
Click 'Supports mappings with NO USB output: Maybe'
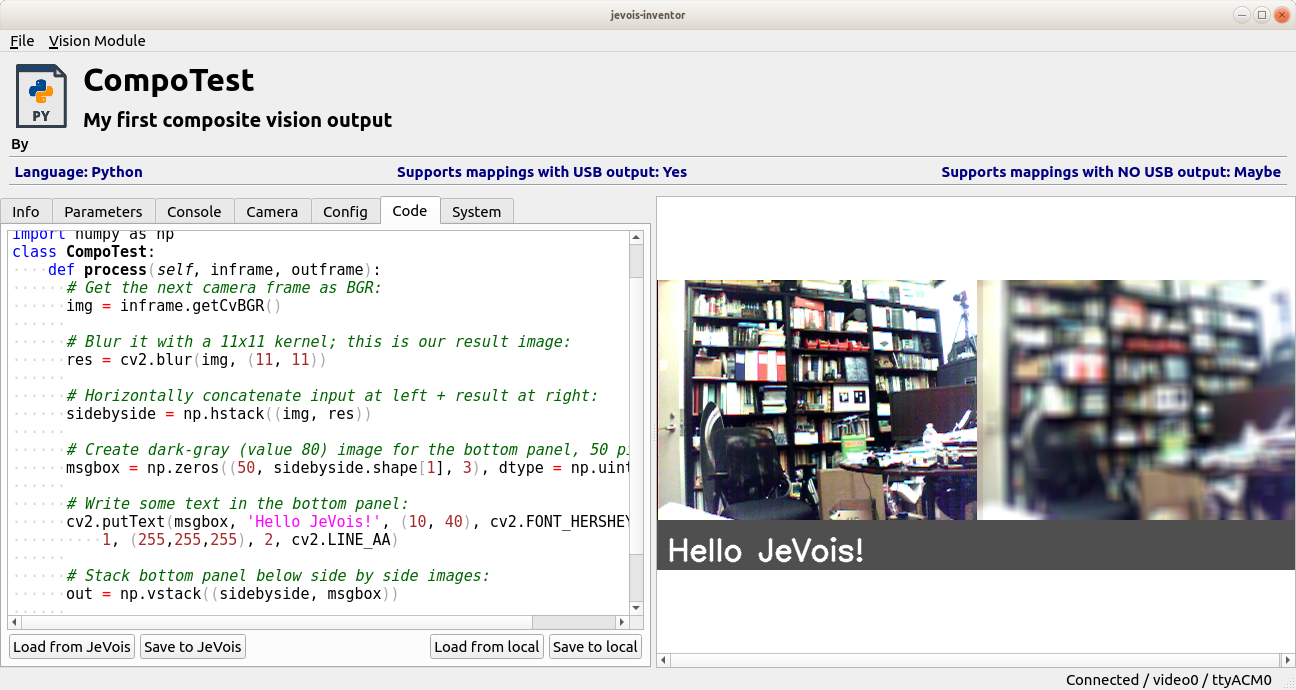point(1111,172)
